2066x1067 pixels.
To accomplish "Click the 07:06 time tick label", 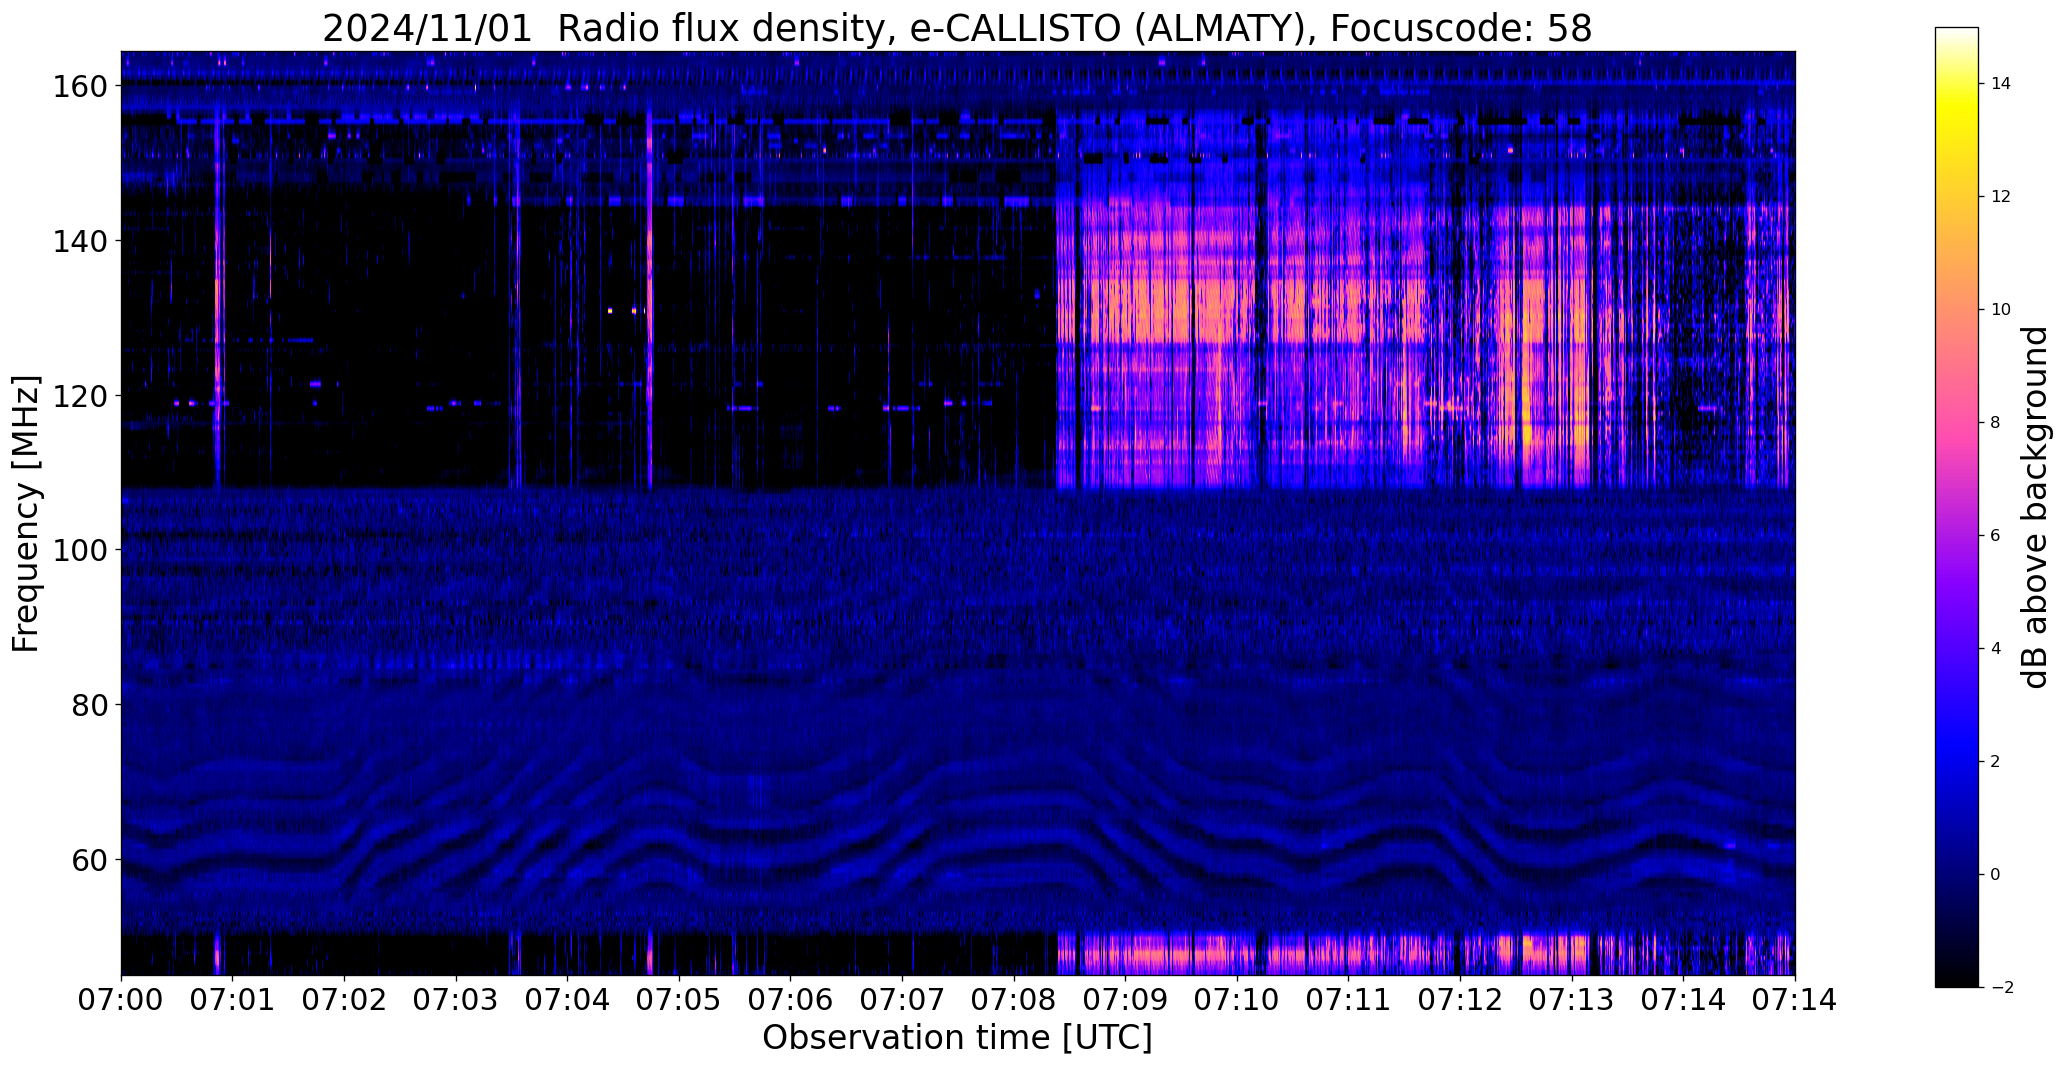I will (791, 1000).
